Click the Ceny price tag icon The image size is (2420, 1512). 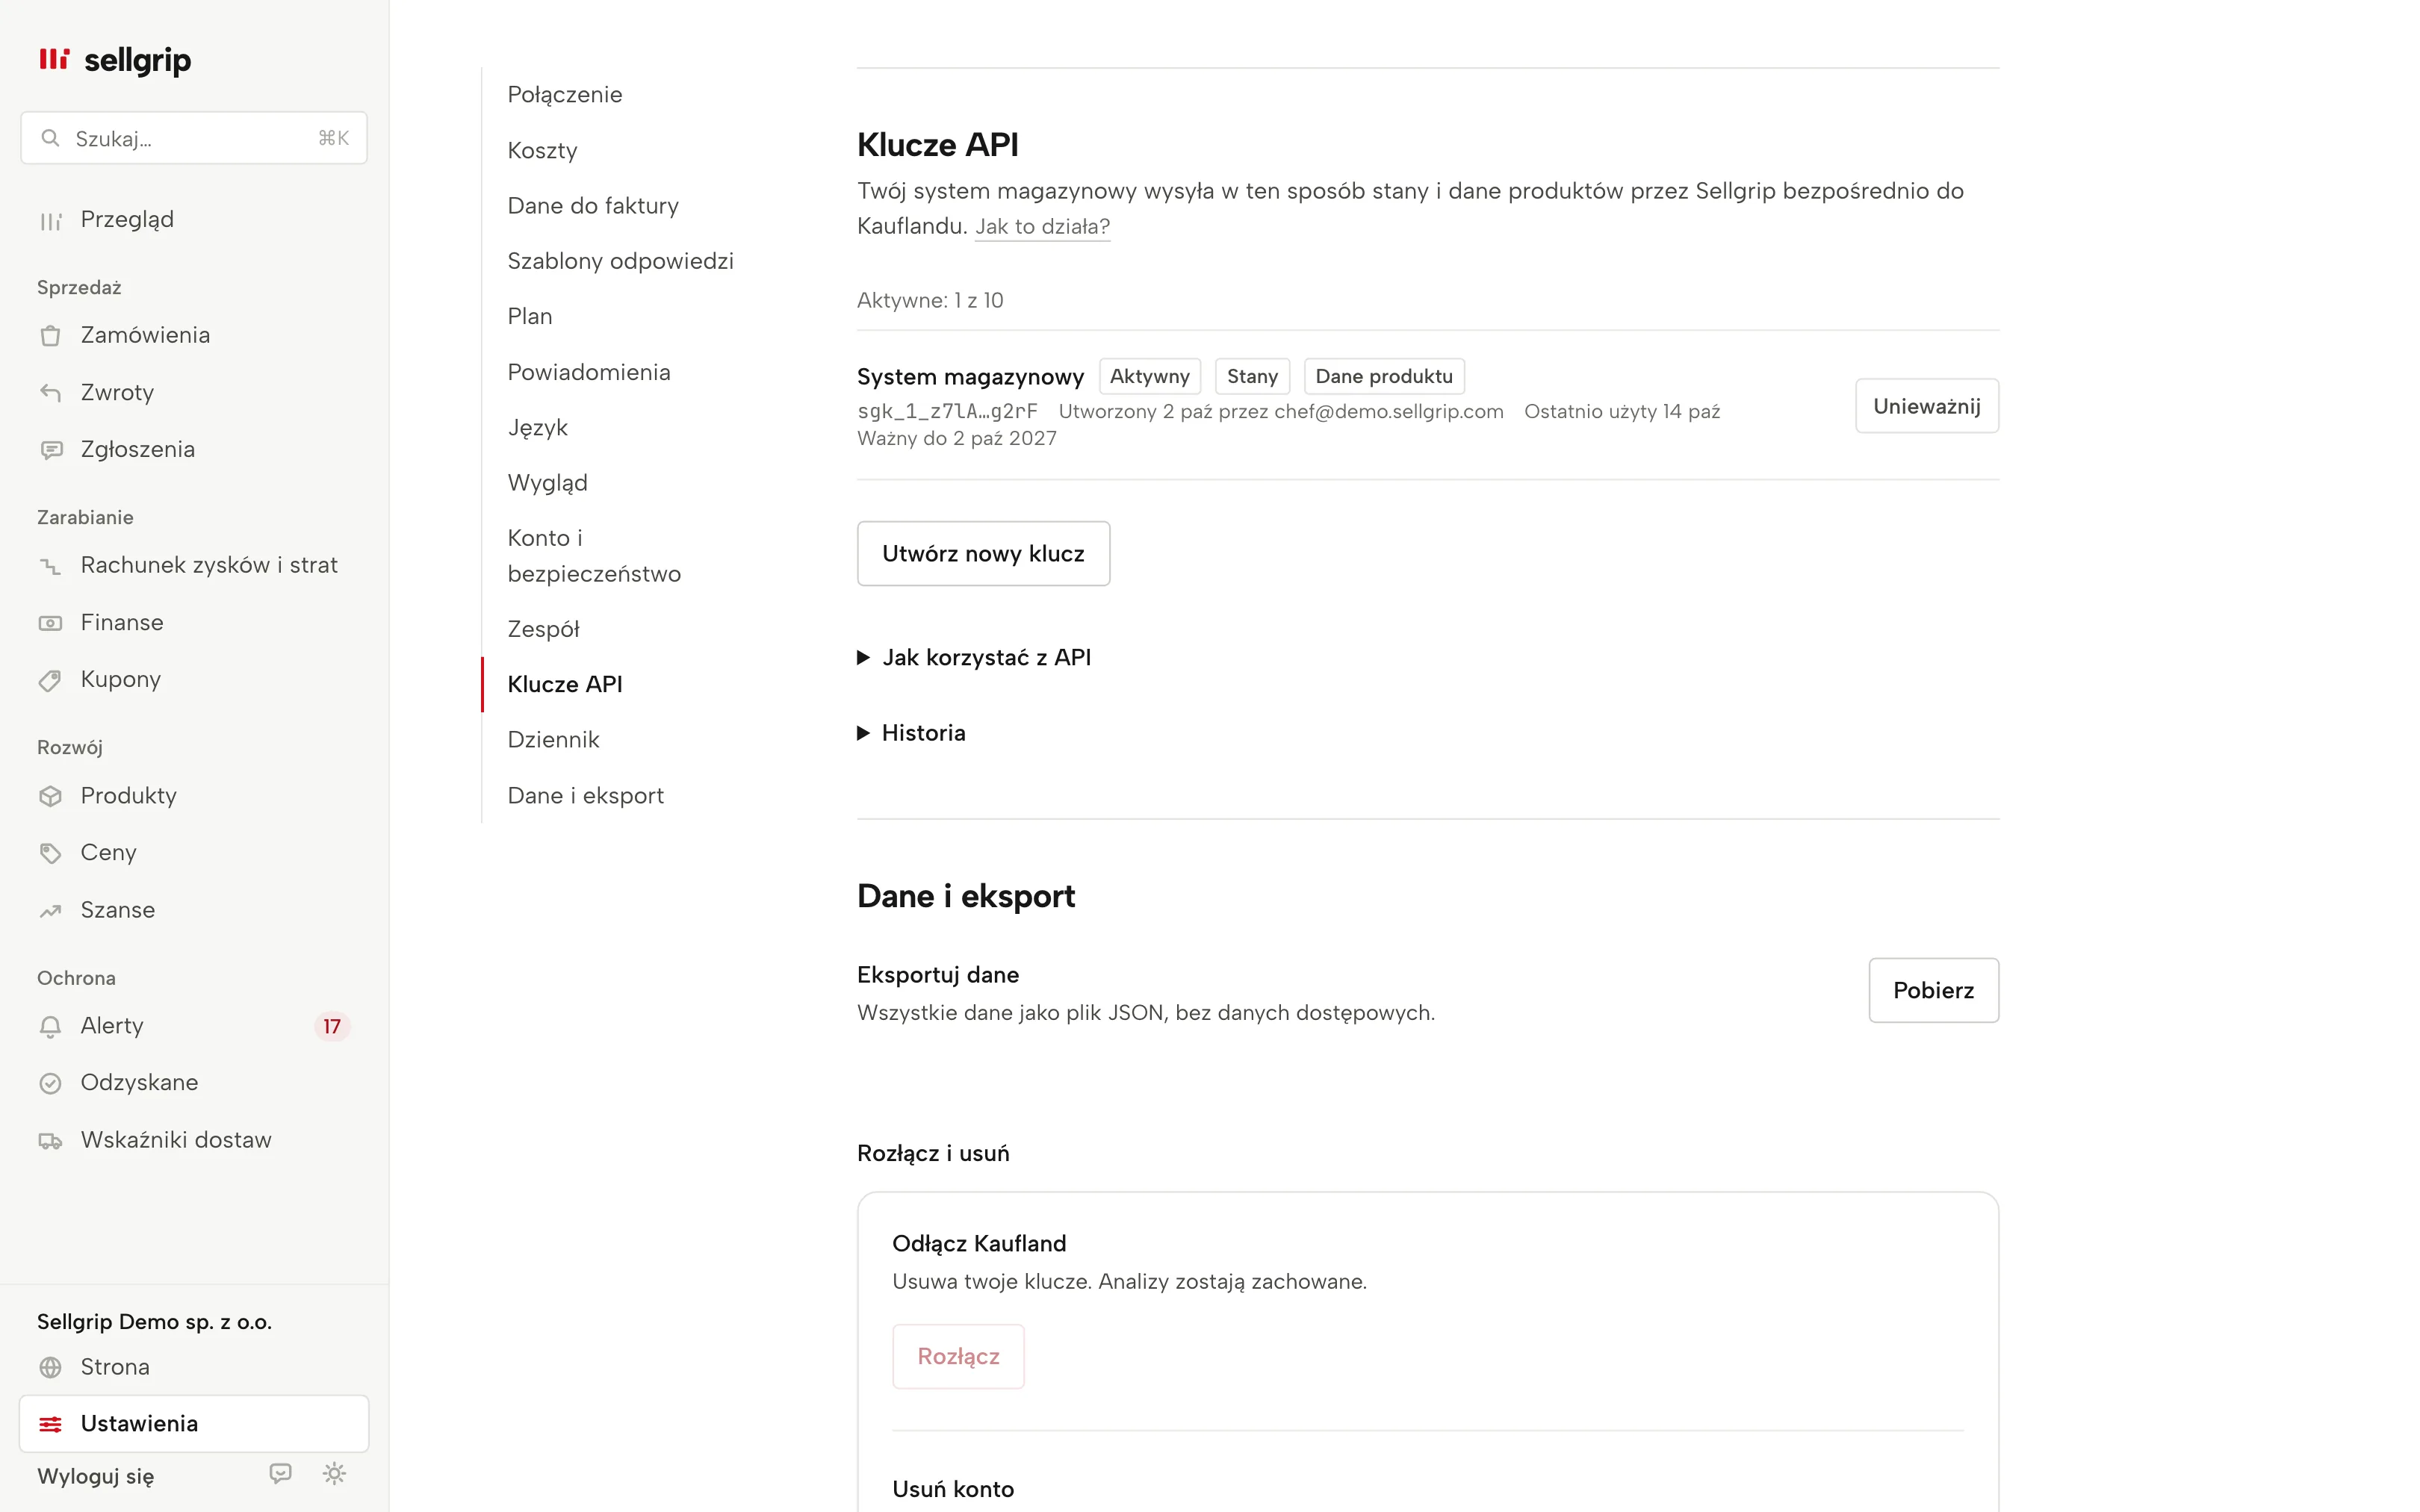tap(50, 853)
